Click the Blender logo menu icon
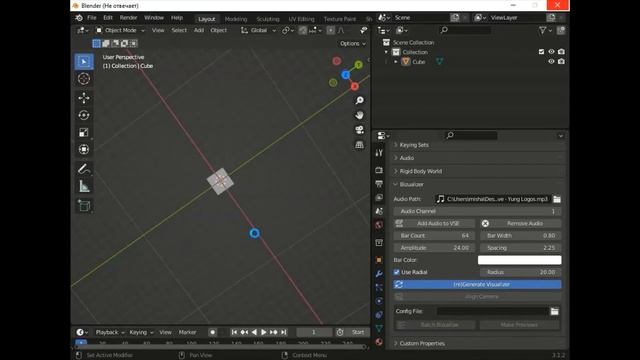The height and width of the screenshot is (360, 640). 79,18
